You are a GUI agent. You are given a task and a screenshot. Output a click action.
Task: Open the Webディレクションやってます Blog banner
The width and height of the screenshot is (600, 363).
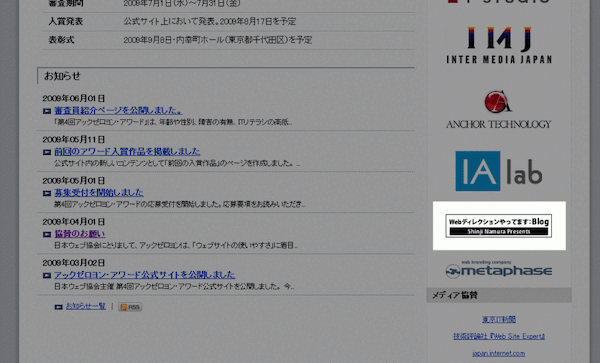click(x=499, y=226)
